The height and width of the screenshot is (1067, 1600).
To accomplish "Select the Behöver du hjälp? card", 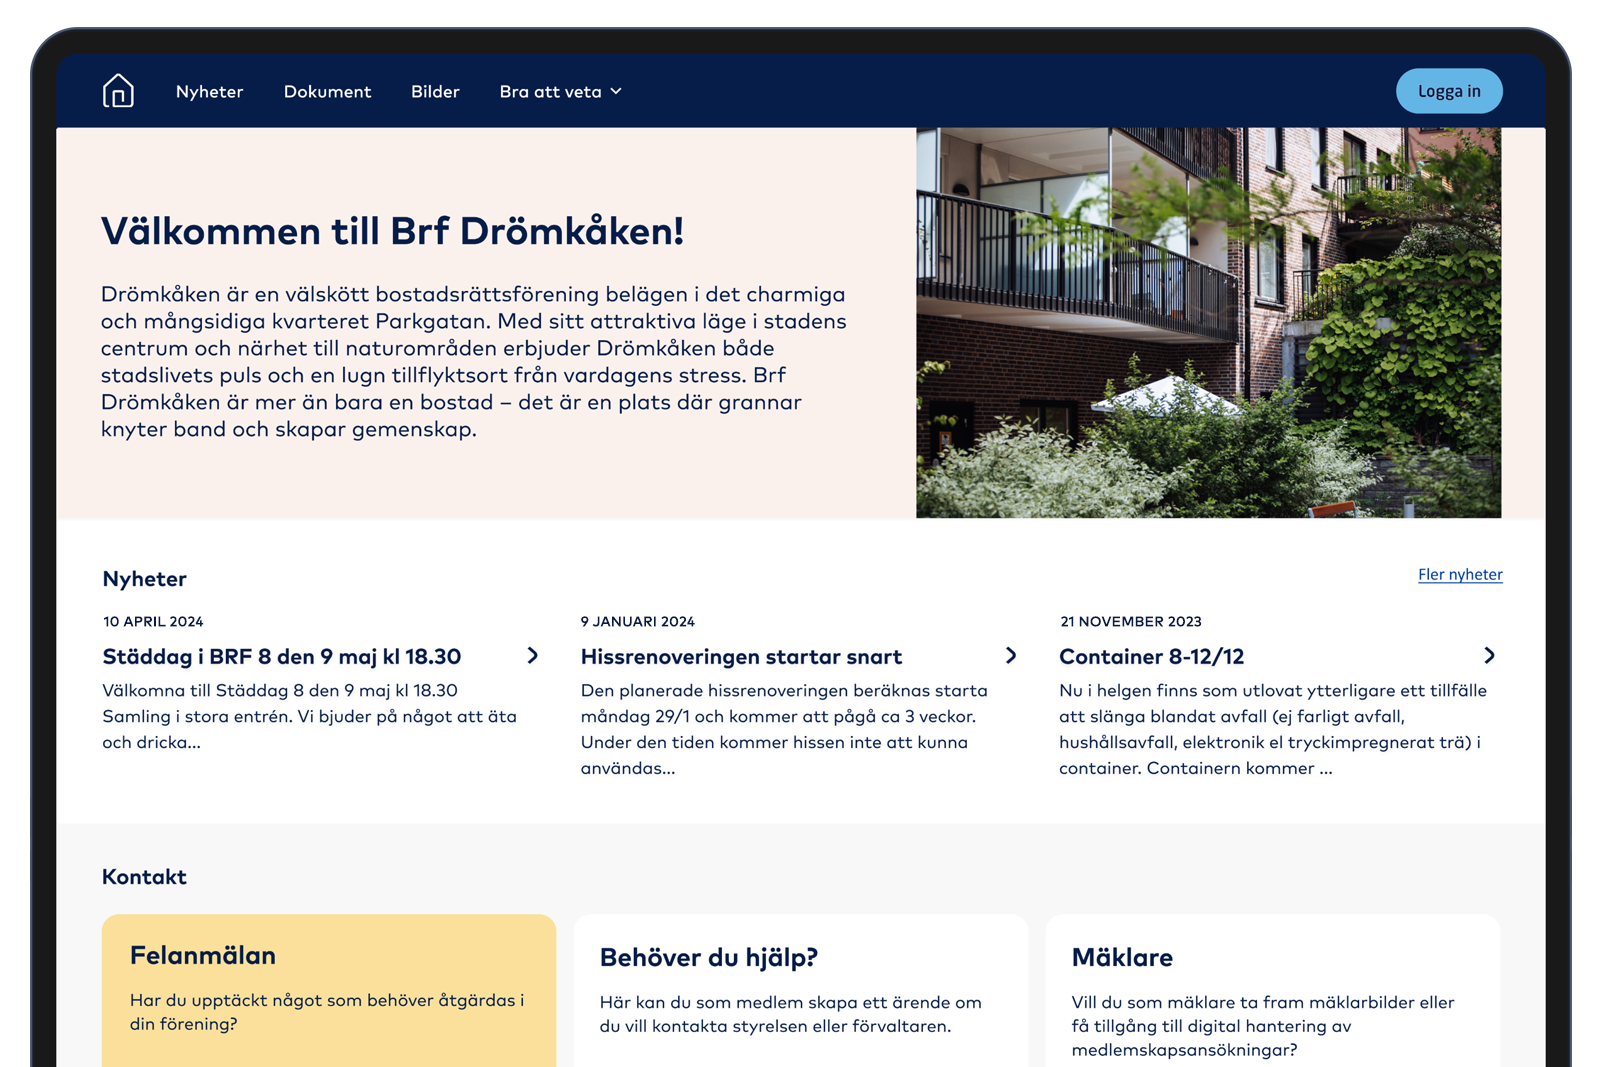I will pos(800,990).
